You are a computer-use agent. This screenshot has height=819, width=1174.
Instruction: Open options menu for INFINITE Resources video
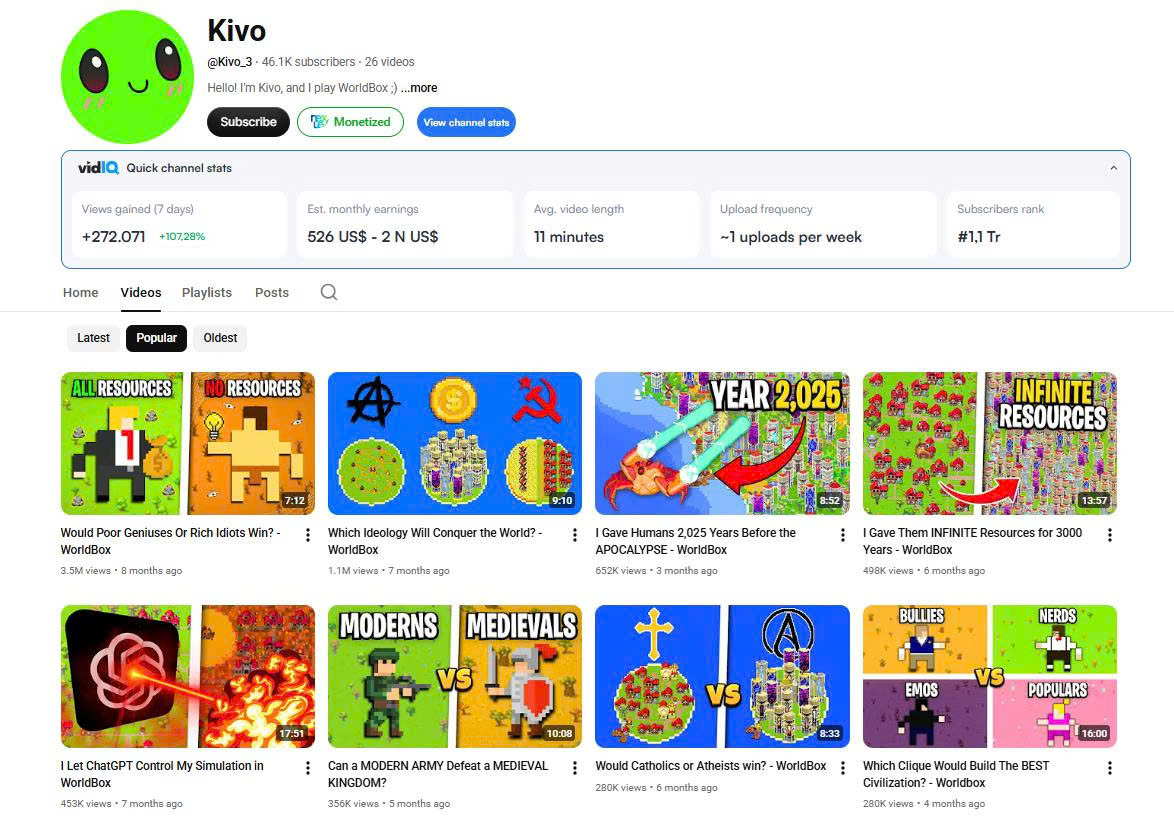(1110, 535)
